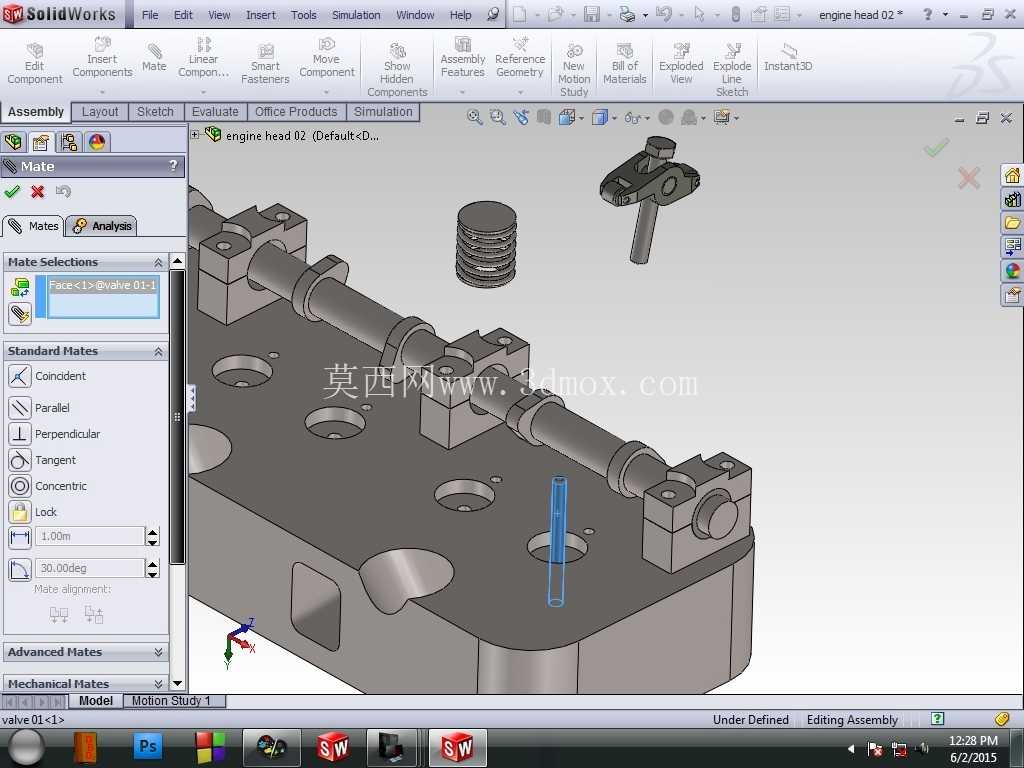This screenshot has width=1024, height=768.
Task: Switch to the Evaluate tab
Action: coord(215,112)
